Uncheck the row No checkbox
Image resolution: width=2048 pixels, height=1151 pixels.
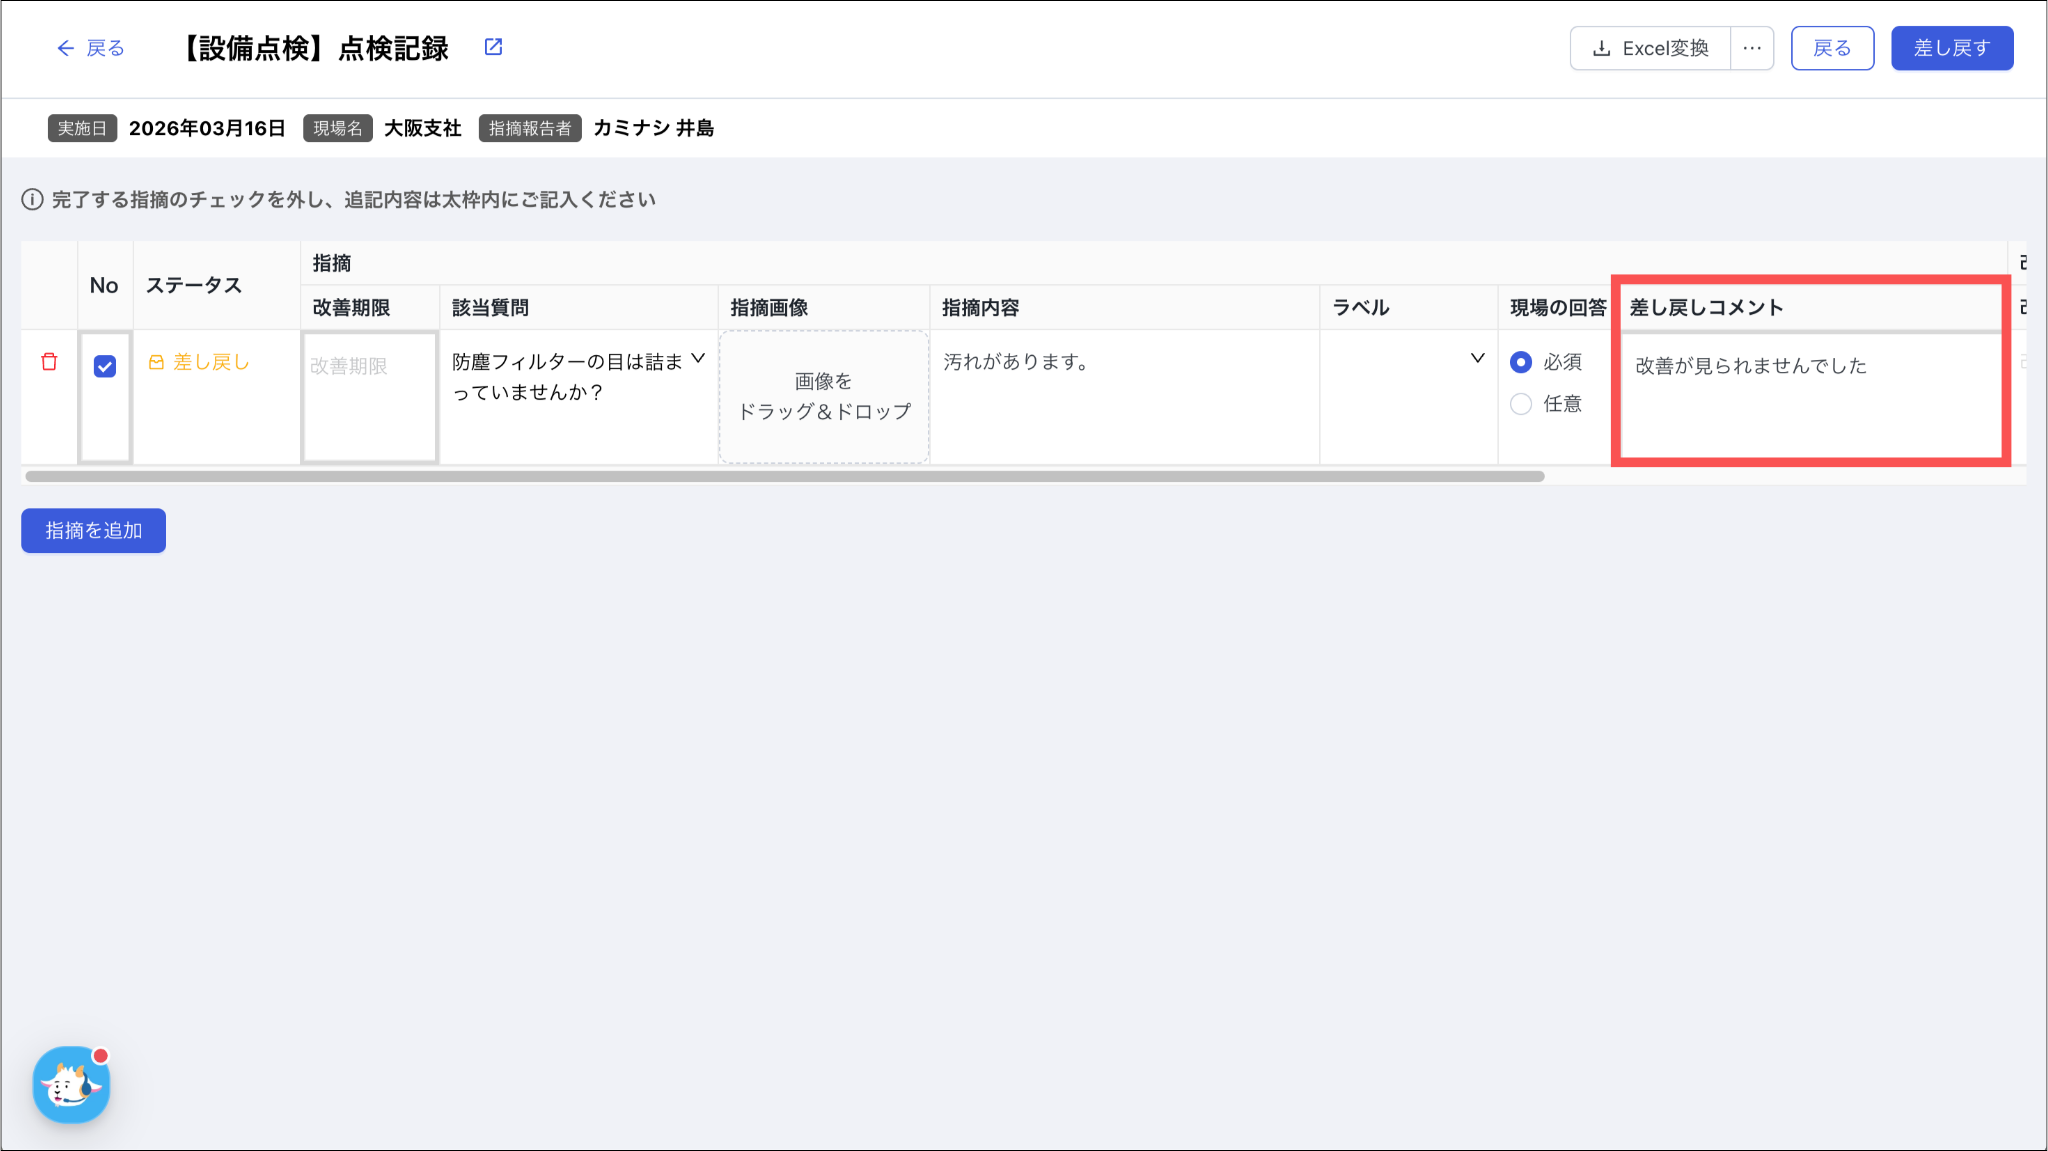click(105, 367)
